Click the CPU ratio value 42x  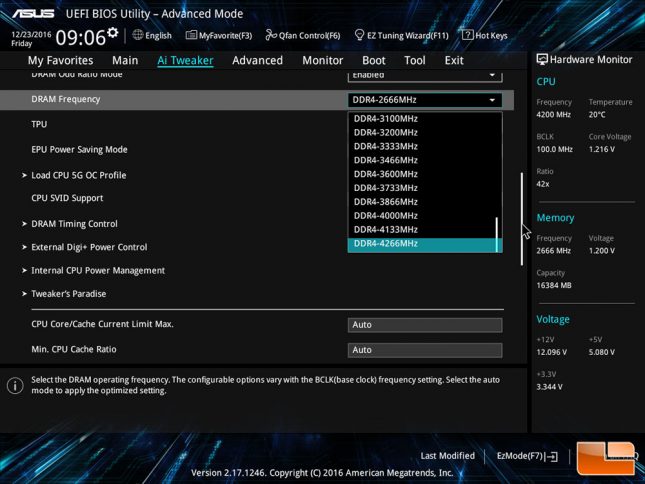[543, 184]
